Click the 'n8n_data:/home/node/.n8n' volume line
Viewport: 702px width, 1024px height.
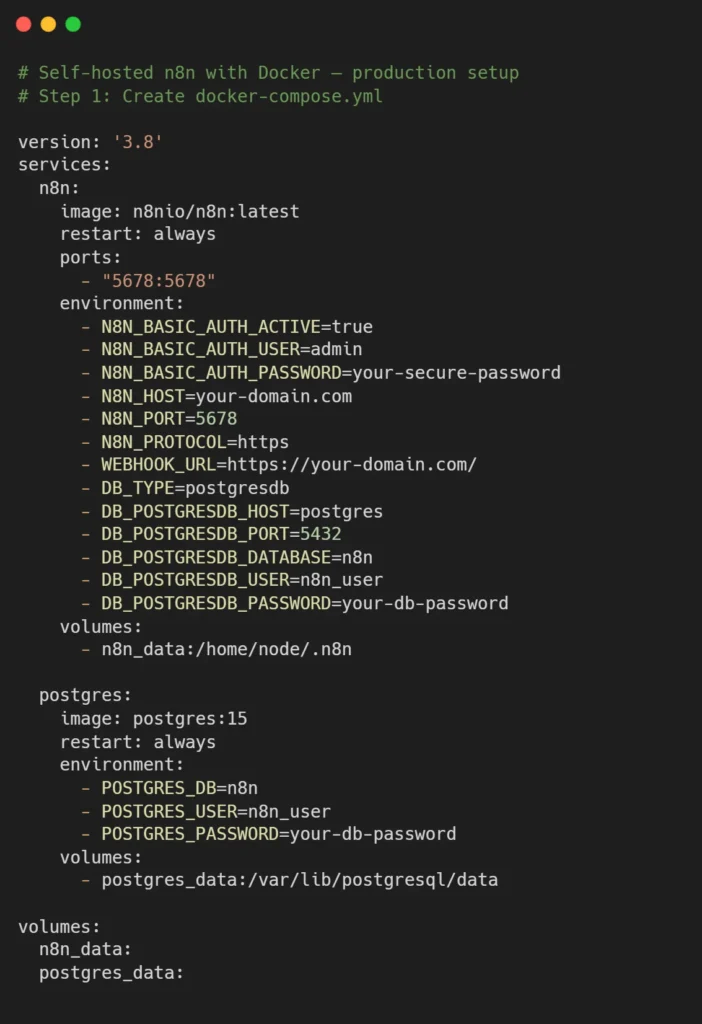(226, 649)
